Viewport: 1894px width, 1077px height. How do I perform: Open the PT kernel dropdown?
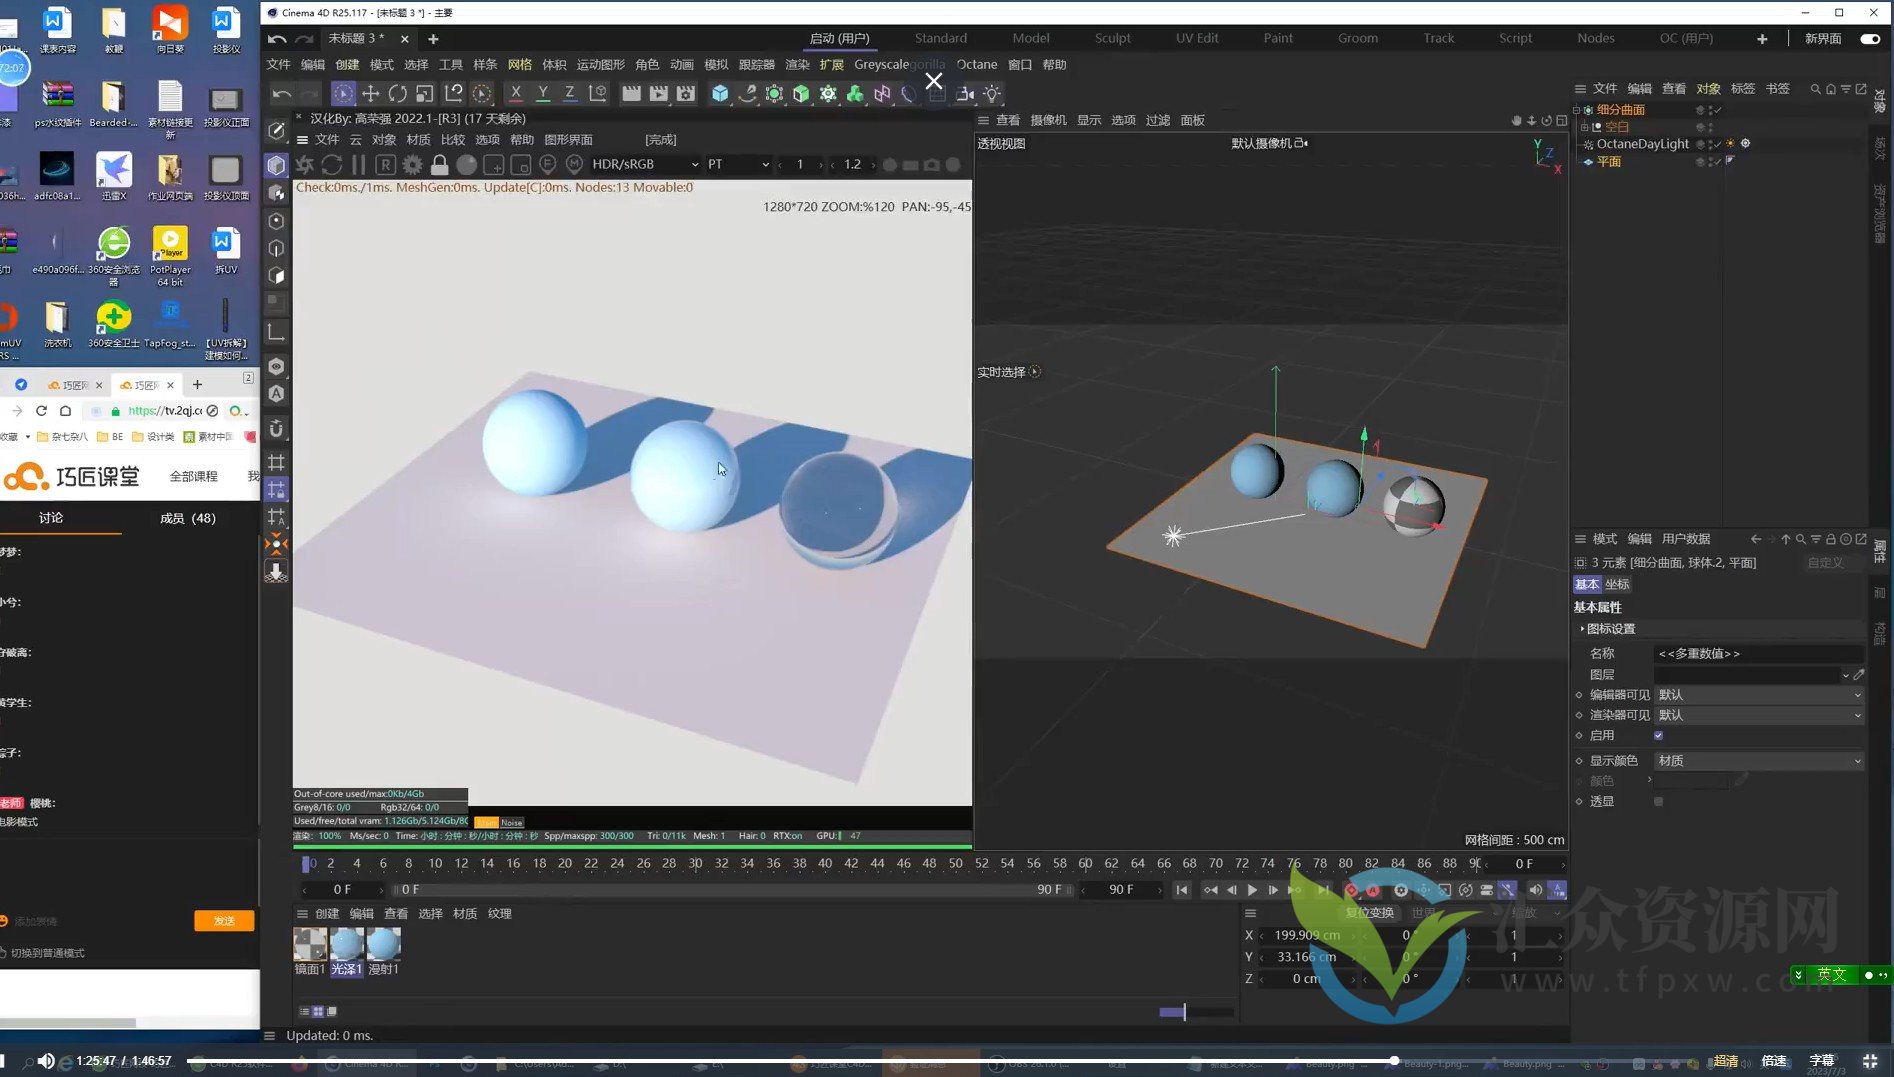737,164
